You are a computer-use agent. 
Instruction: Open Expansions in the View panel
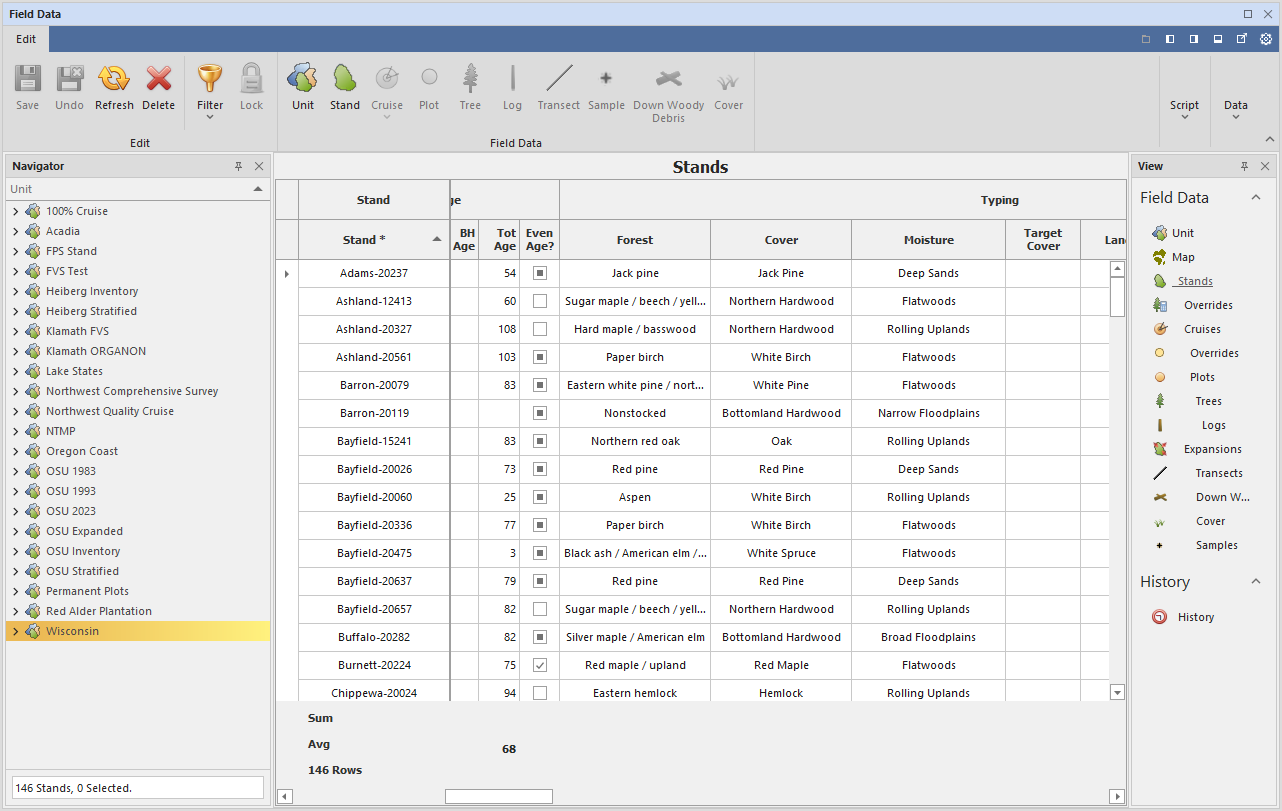pos(1212,449)
